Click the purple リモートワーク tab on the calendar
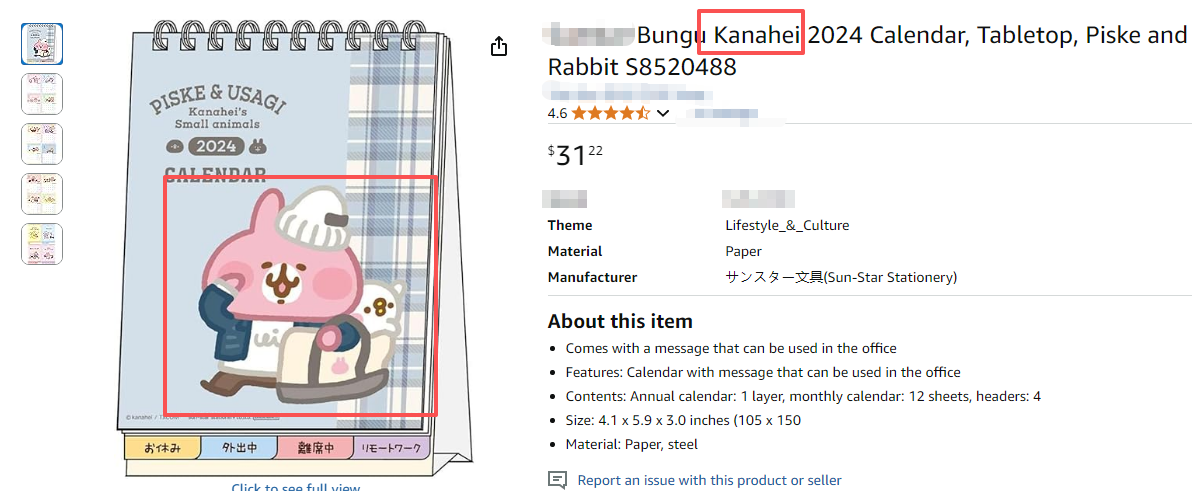Screen dimensions: 1192x491 click(x=390, y=448)
